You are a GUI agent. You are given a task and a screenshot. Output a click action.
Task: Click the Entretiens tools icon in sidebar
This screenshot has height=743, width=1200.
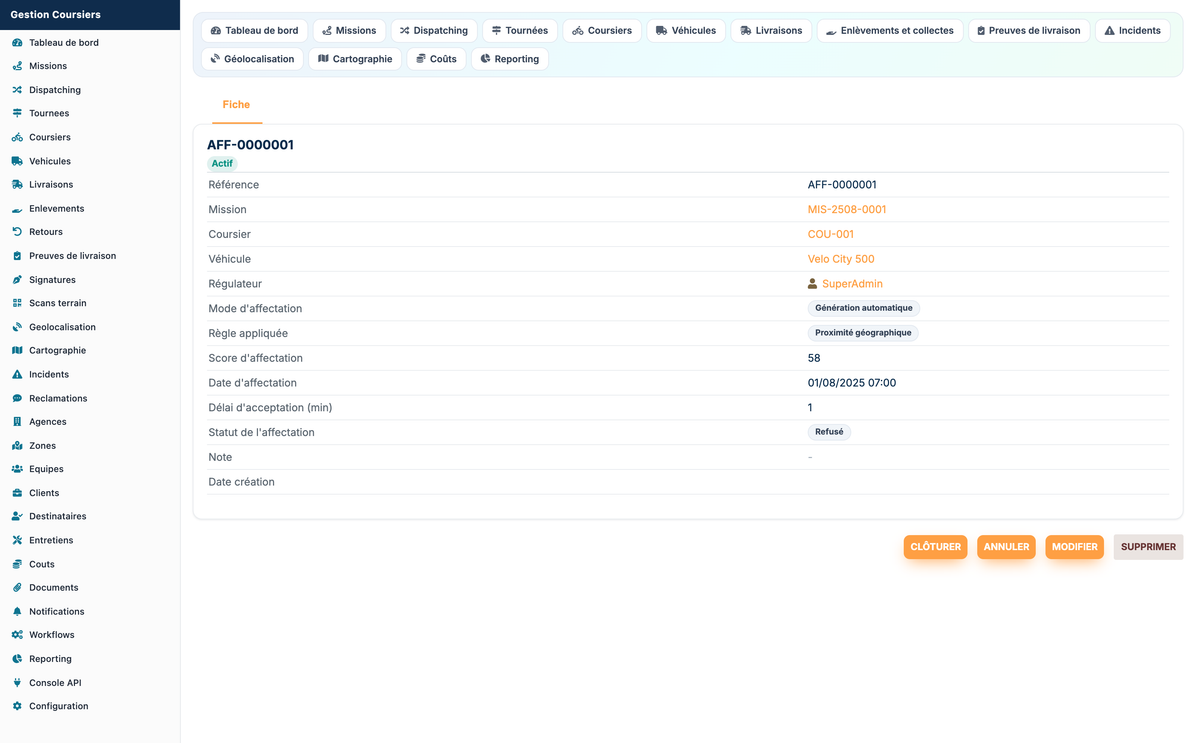[17, 540]
